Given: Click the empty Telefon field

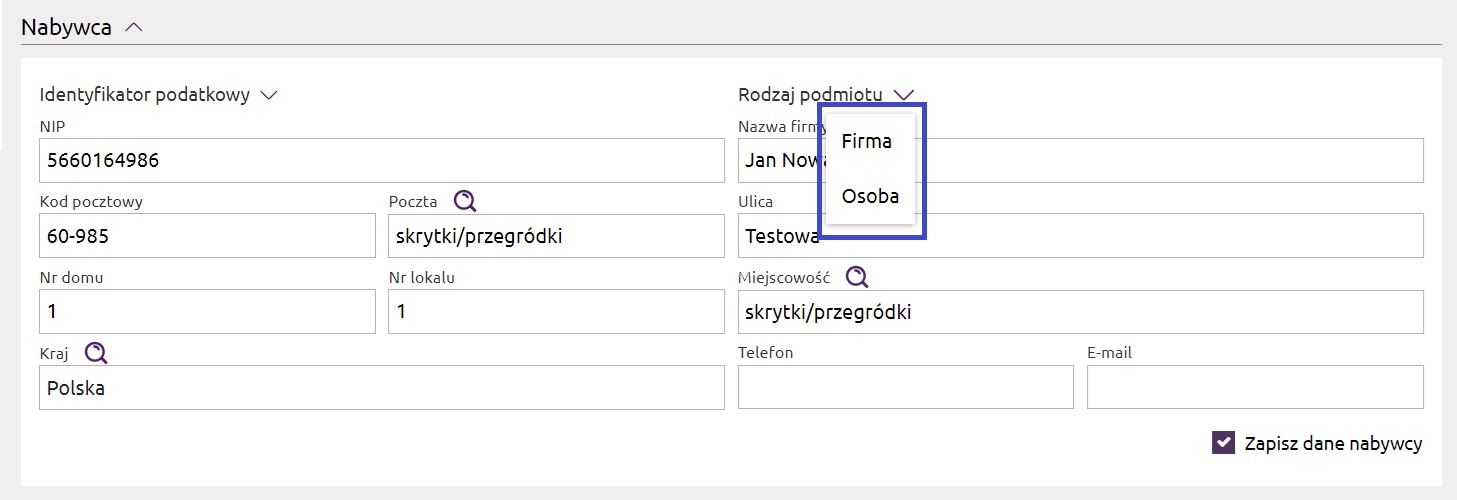Looking at the screenshot, I should (905, 387).
